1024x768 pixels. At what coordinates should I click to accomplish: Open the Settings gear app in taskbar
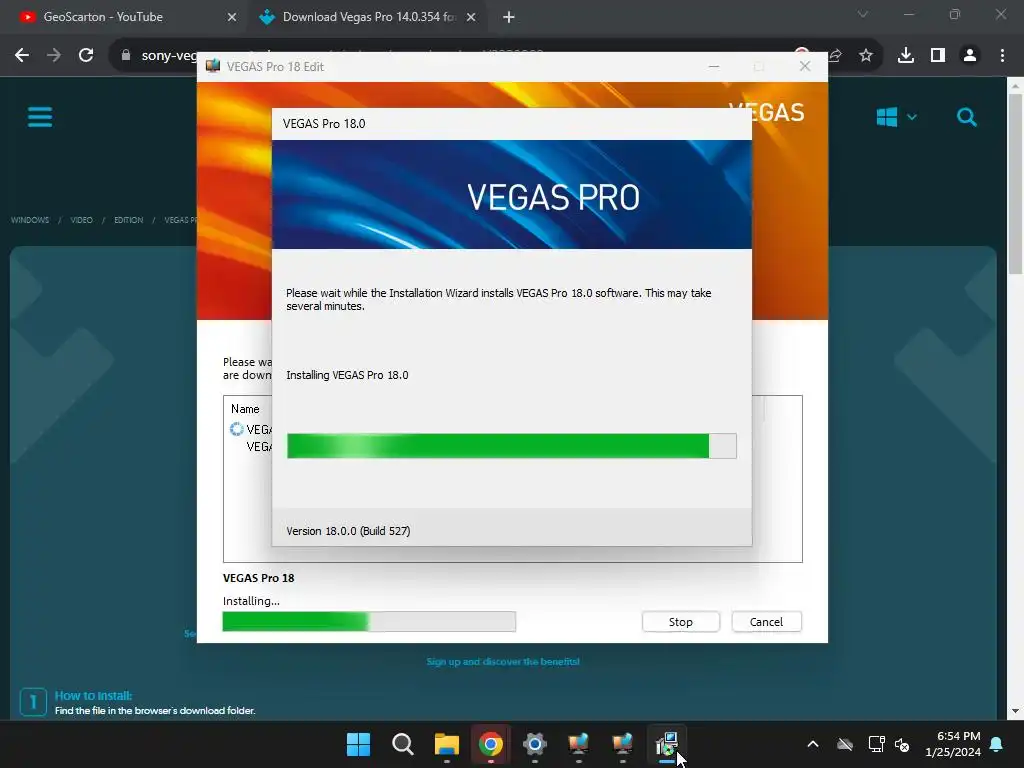click(534, 744)
